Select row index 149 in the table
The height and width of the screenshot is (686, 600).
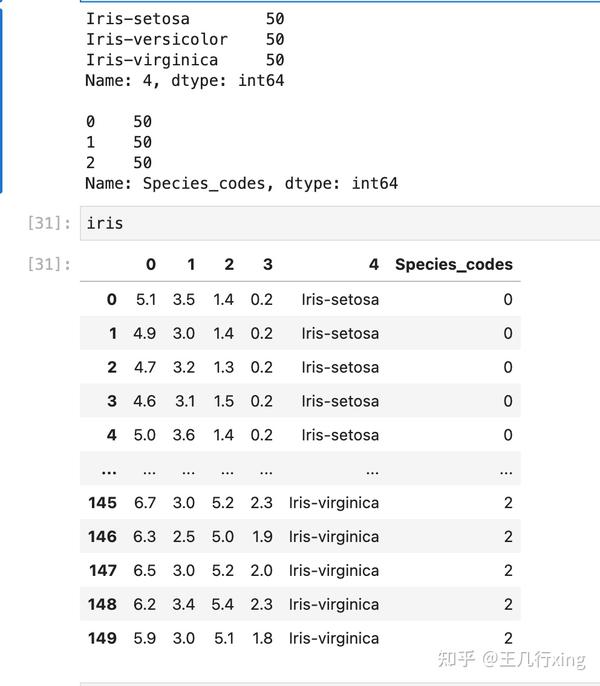coord(102,638)
